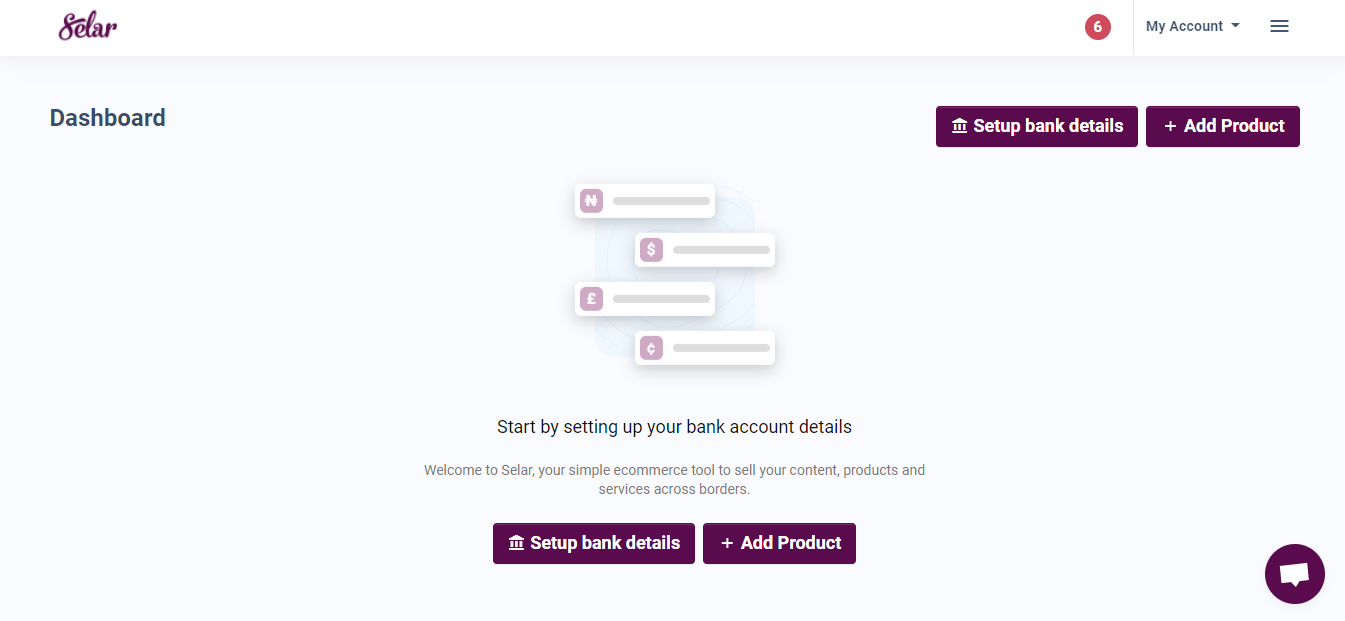Click the Dashboard heading
This screenshot has height=621, width=1345.
click(108, 118)
